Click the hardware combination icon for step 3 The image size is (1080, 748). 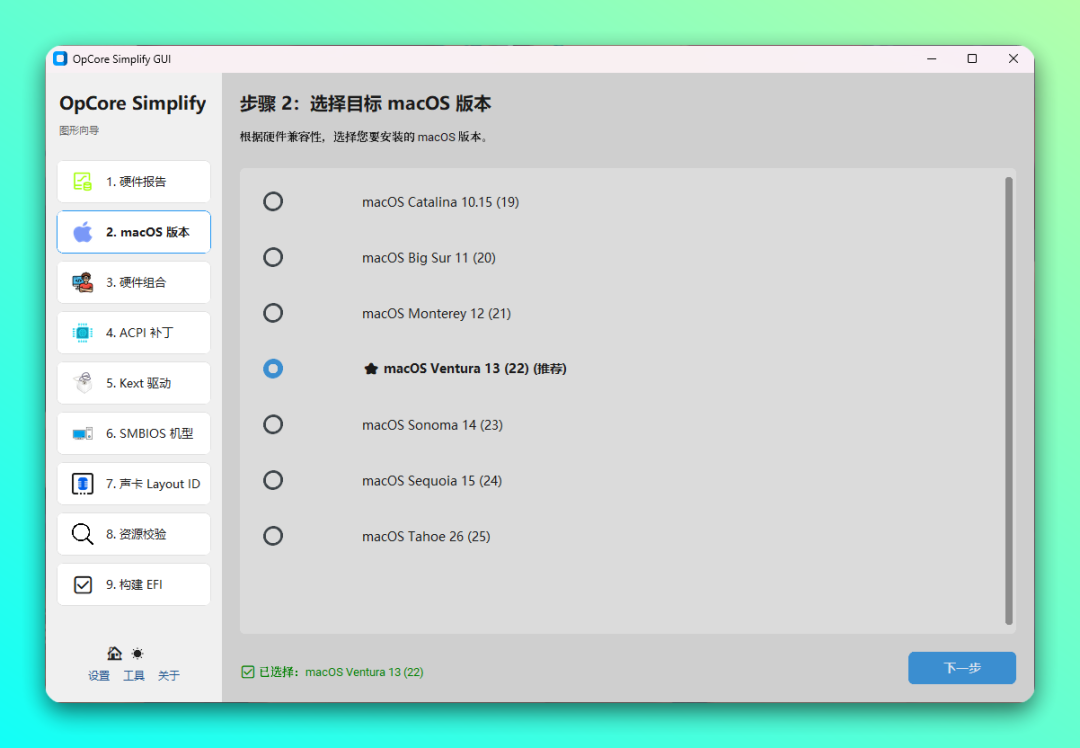[83, 282]
